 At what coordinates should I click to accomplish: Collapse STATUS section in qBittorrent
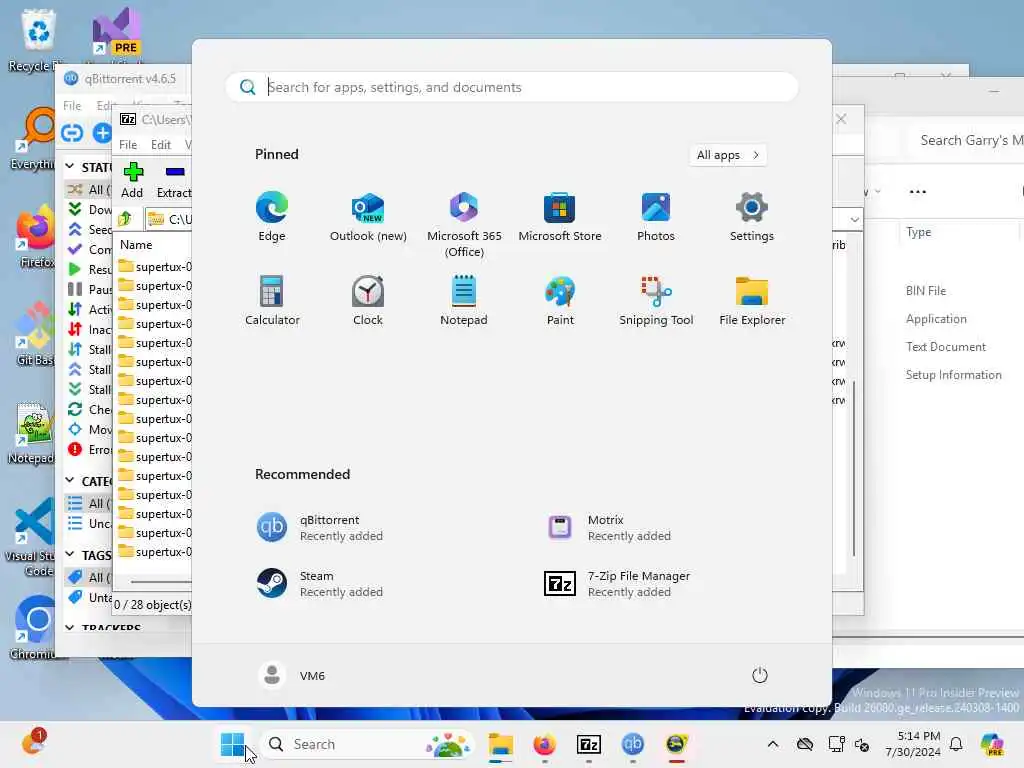[69, 167]
